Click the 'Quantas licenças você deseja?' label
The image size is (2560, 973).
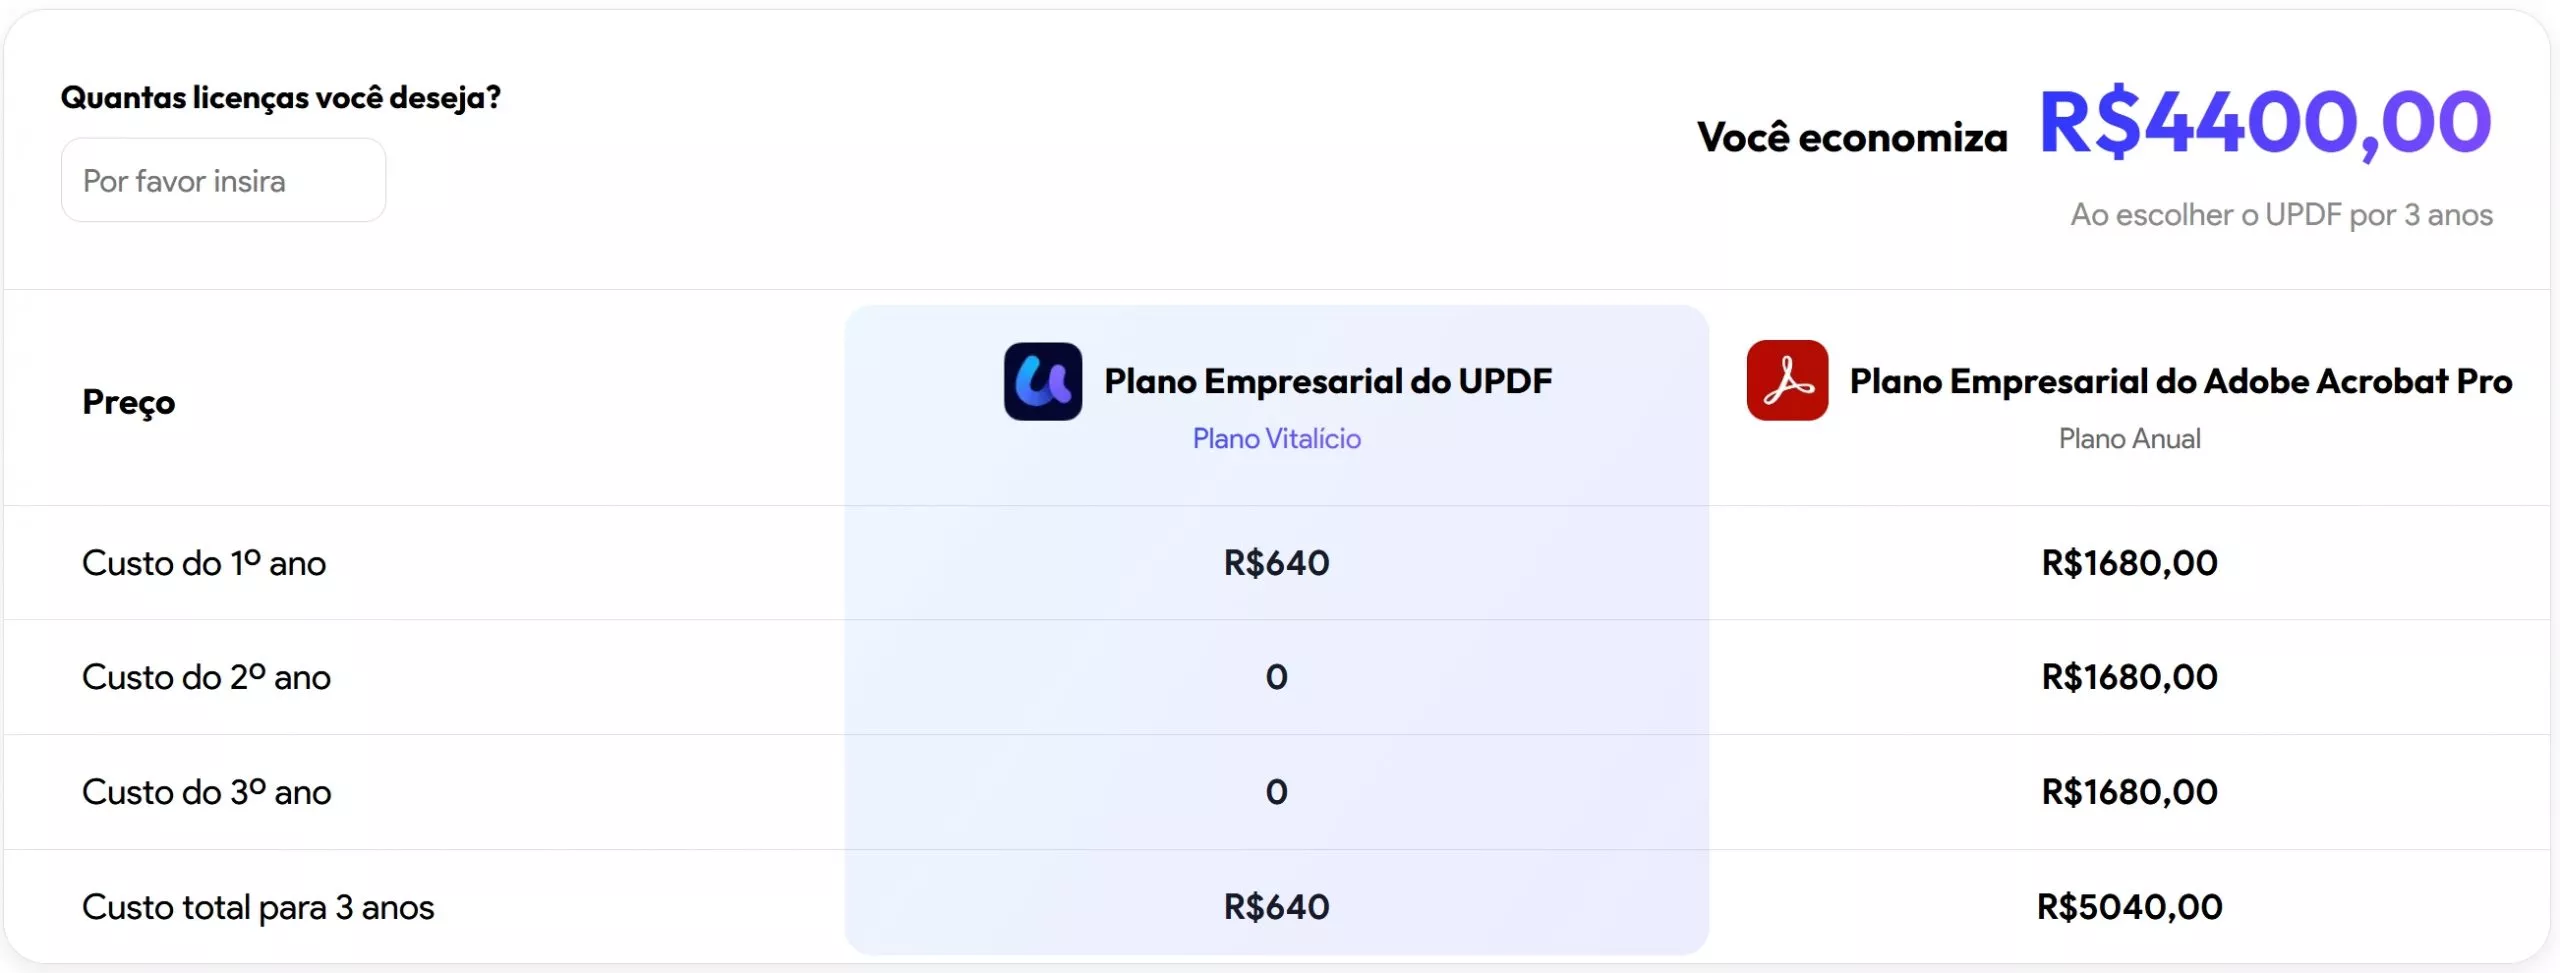(x=281, y=98)
